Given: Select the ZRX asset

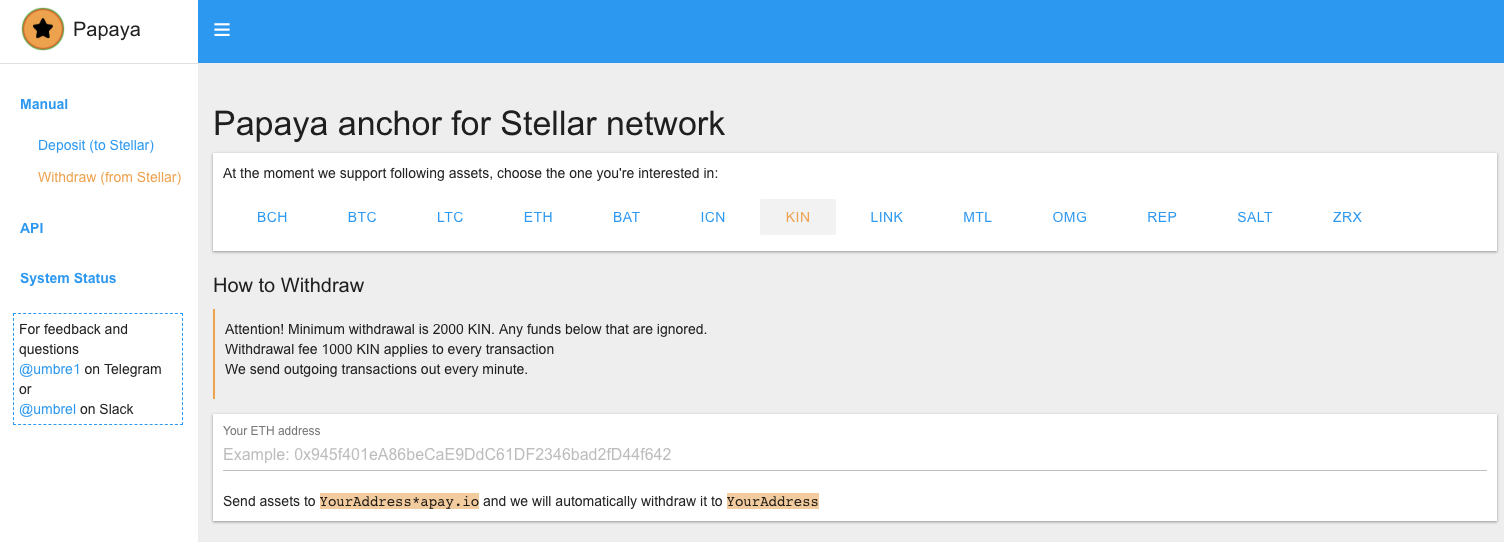Looking at the screenshot, I should (1347, 217).
